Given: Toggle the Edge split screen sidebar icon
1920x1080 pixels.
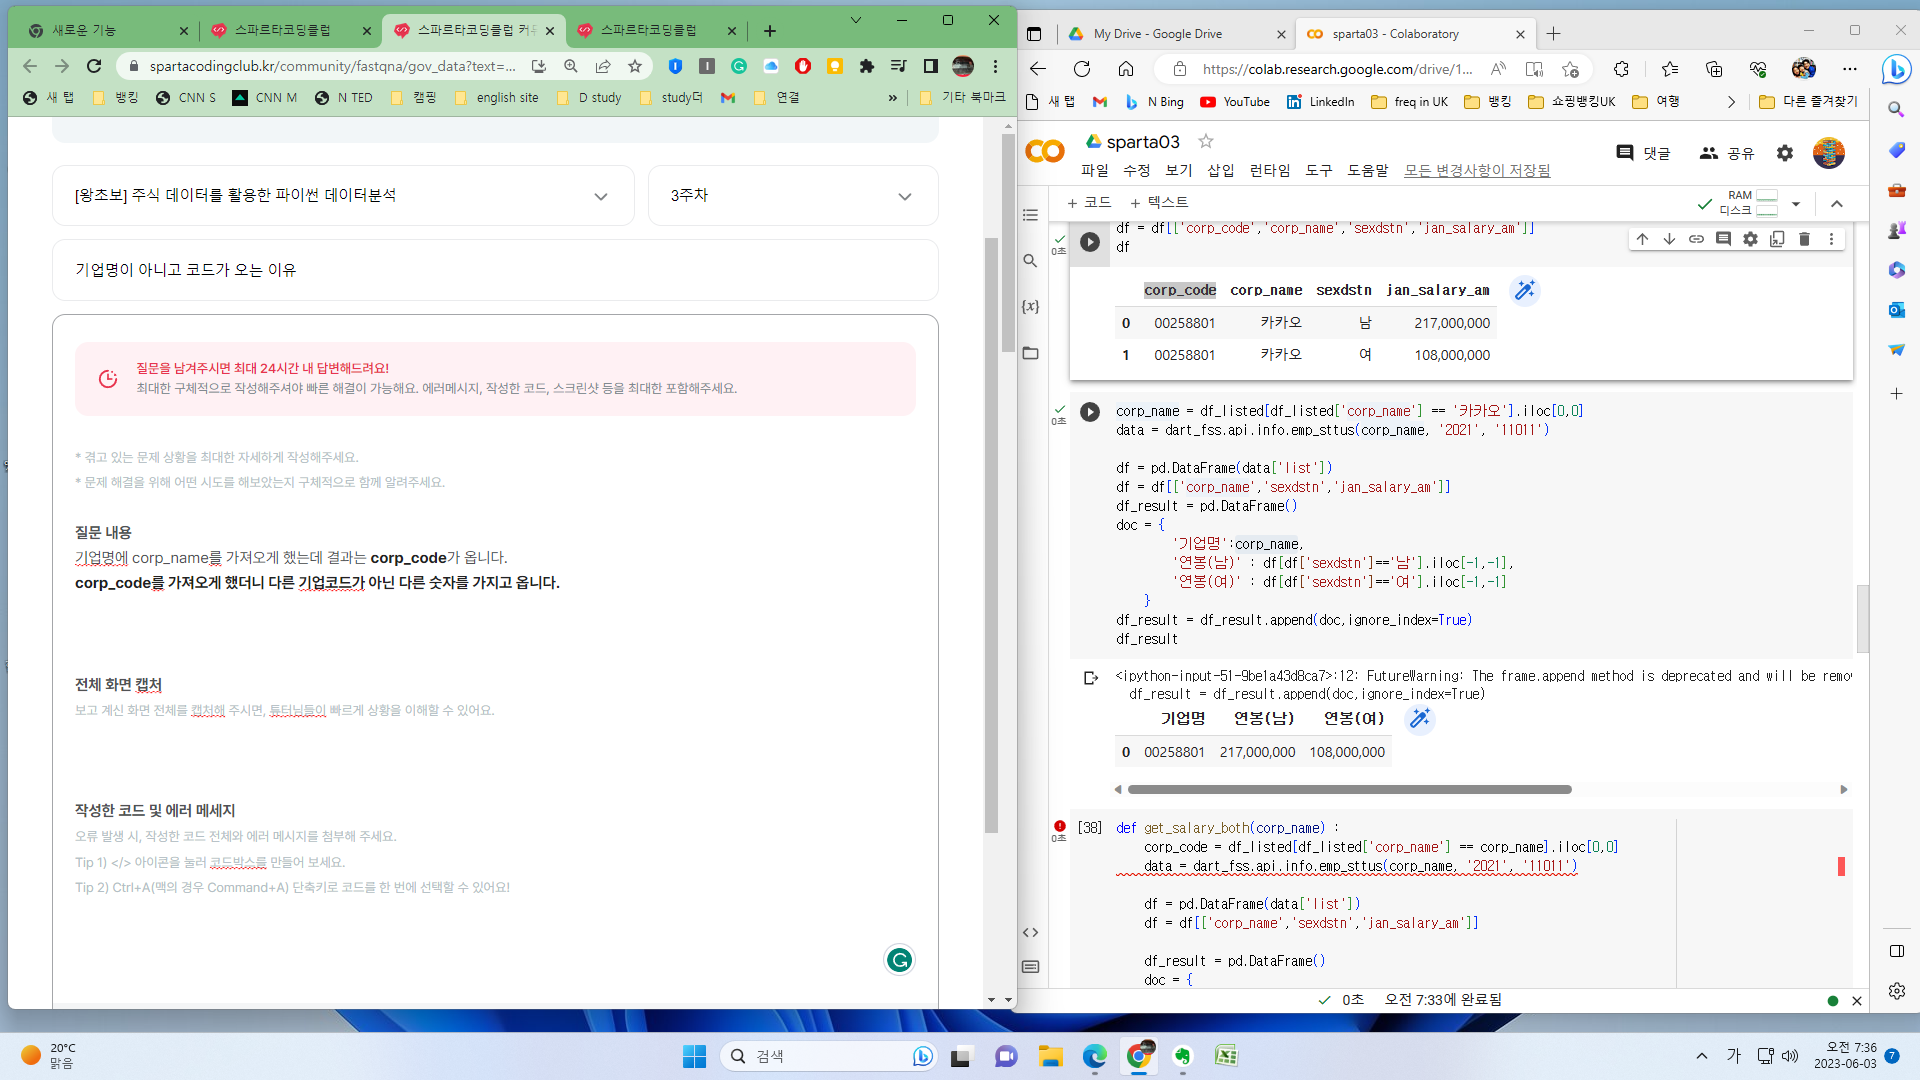Looking at the screenshot, I should coord(1896,951).
